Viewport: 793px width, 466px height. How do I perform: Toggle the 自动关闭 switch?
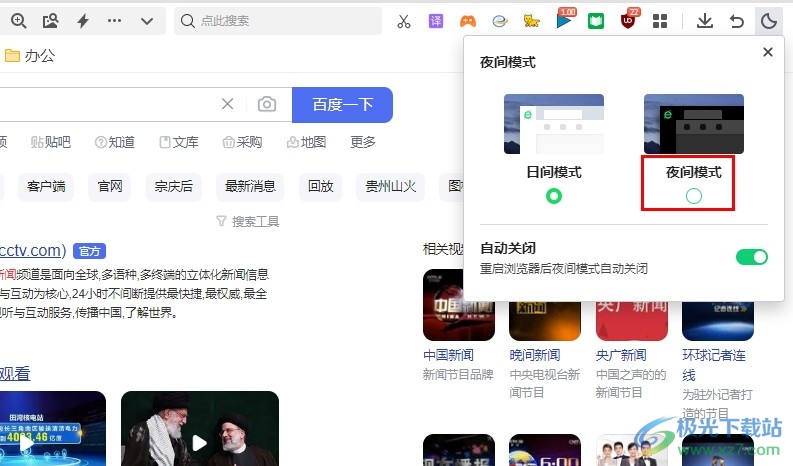tap(752, 257)
